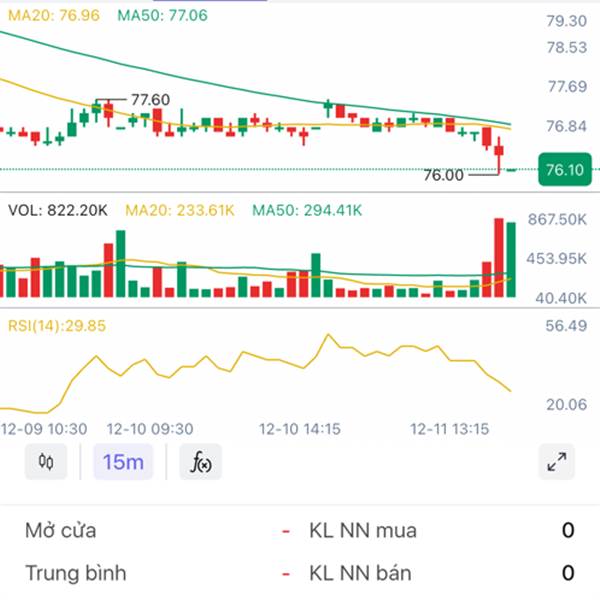The height and width of the screenshot is (600, 600).
Task: Tap the green 76.10 current price tag
Action: (x=565, y=170)
